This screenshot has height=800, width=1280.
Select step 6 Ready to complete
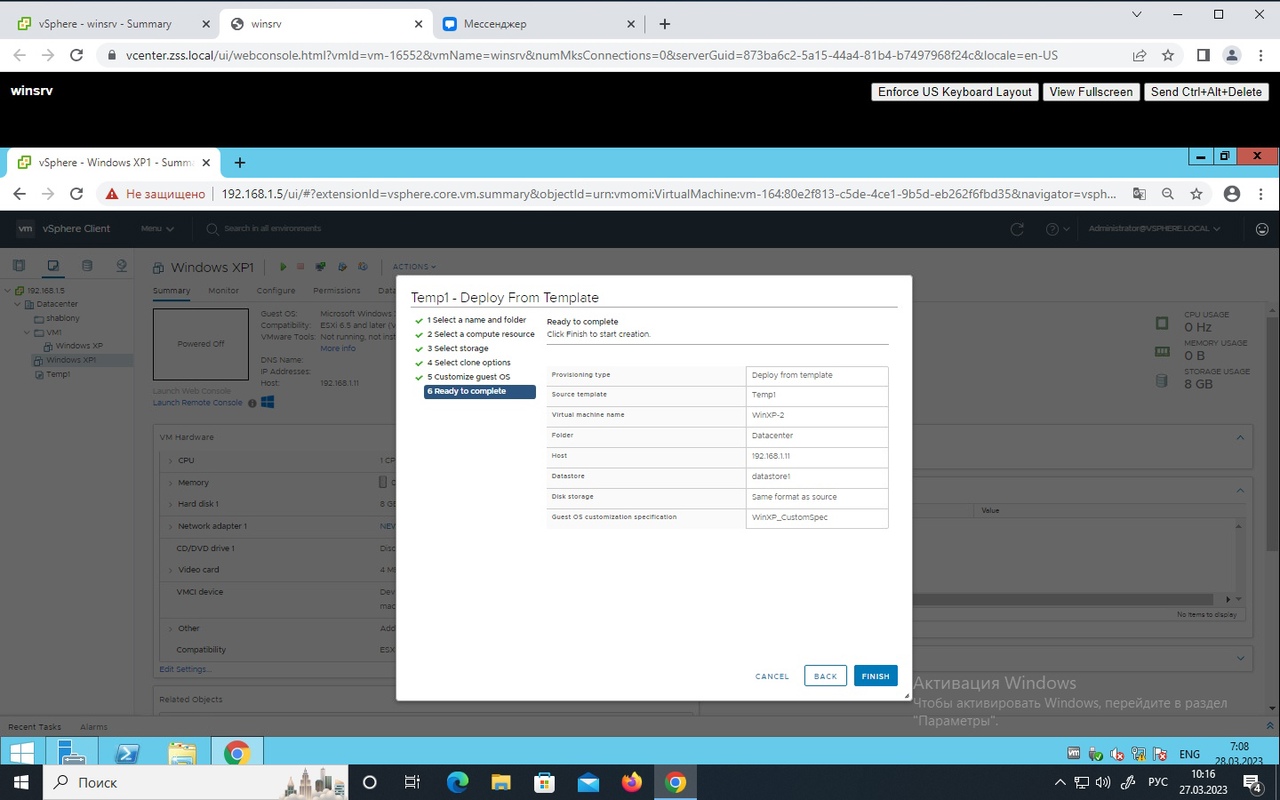coord(480,391)
